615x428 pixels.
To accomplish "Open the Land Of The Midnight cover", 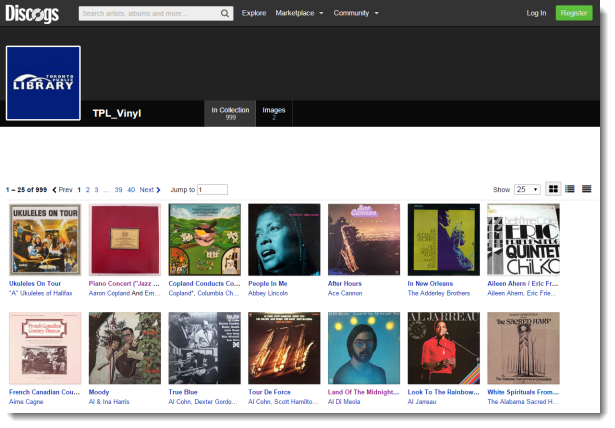I will [x=364, y=348].
